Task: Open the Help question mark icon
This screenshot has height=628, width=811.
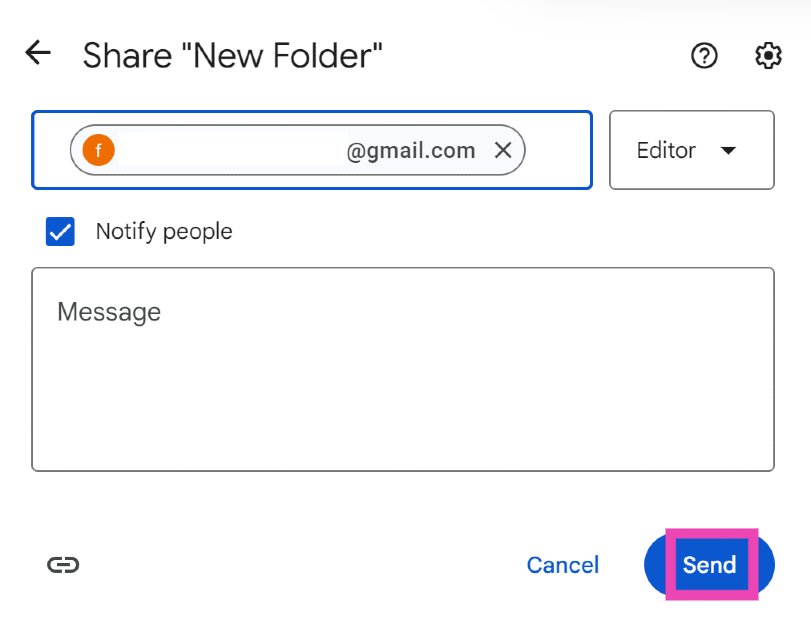Action: coord(705,56)
